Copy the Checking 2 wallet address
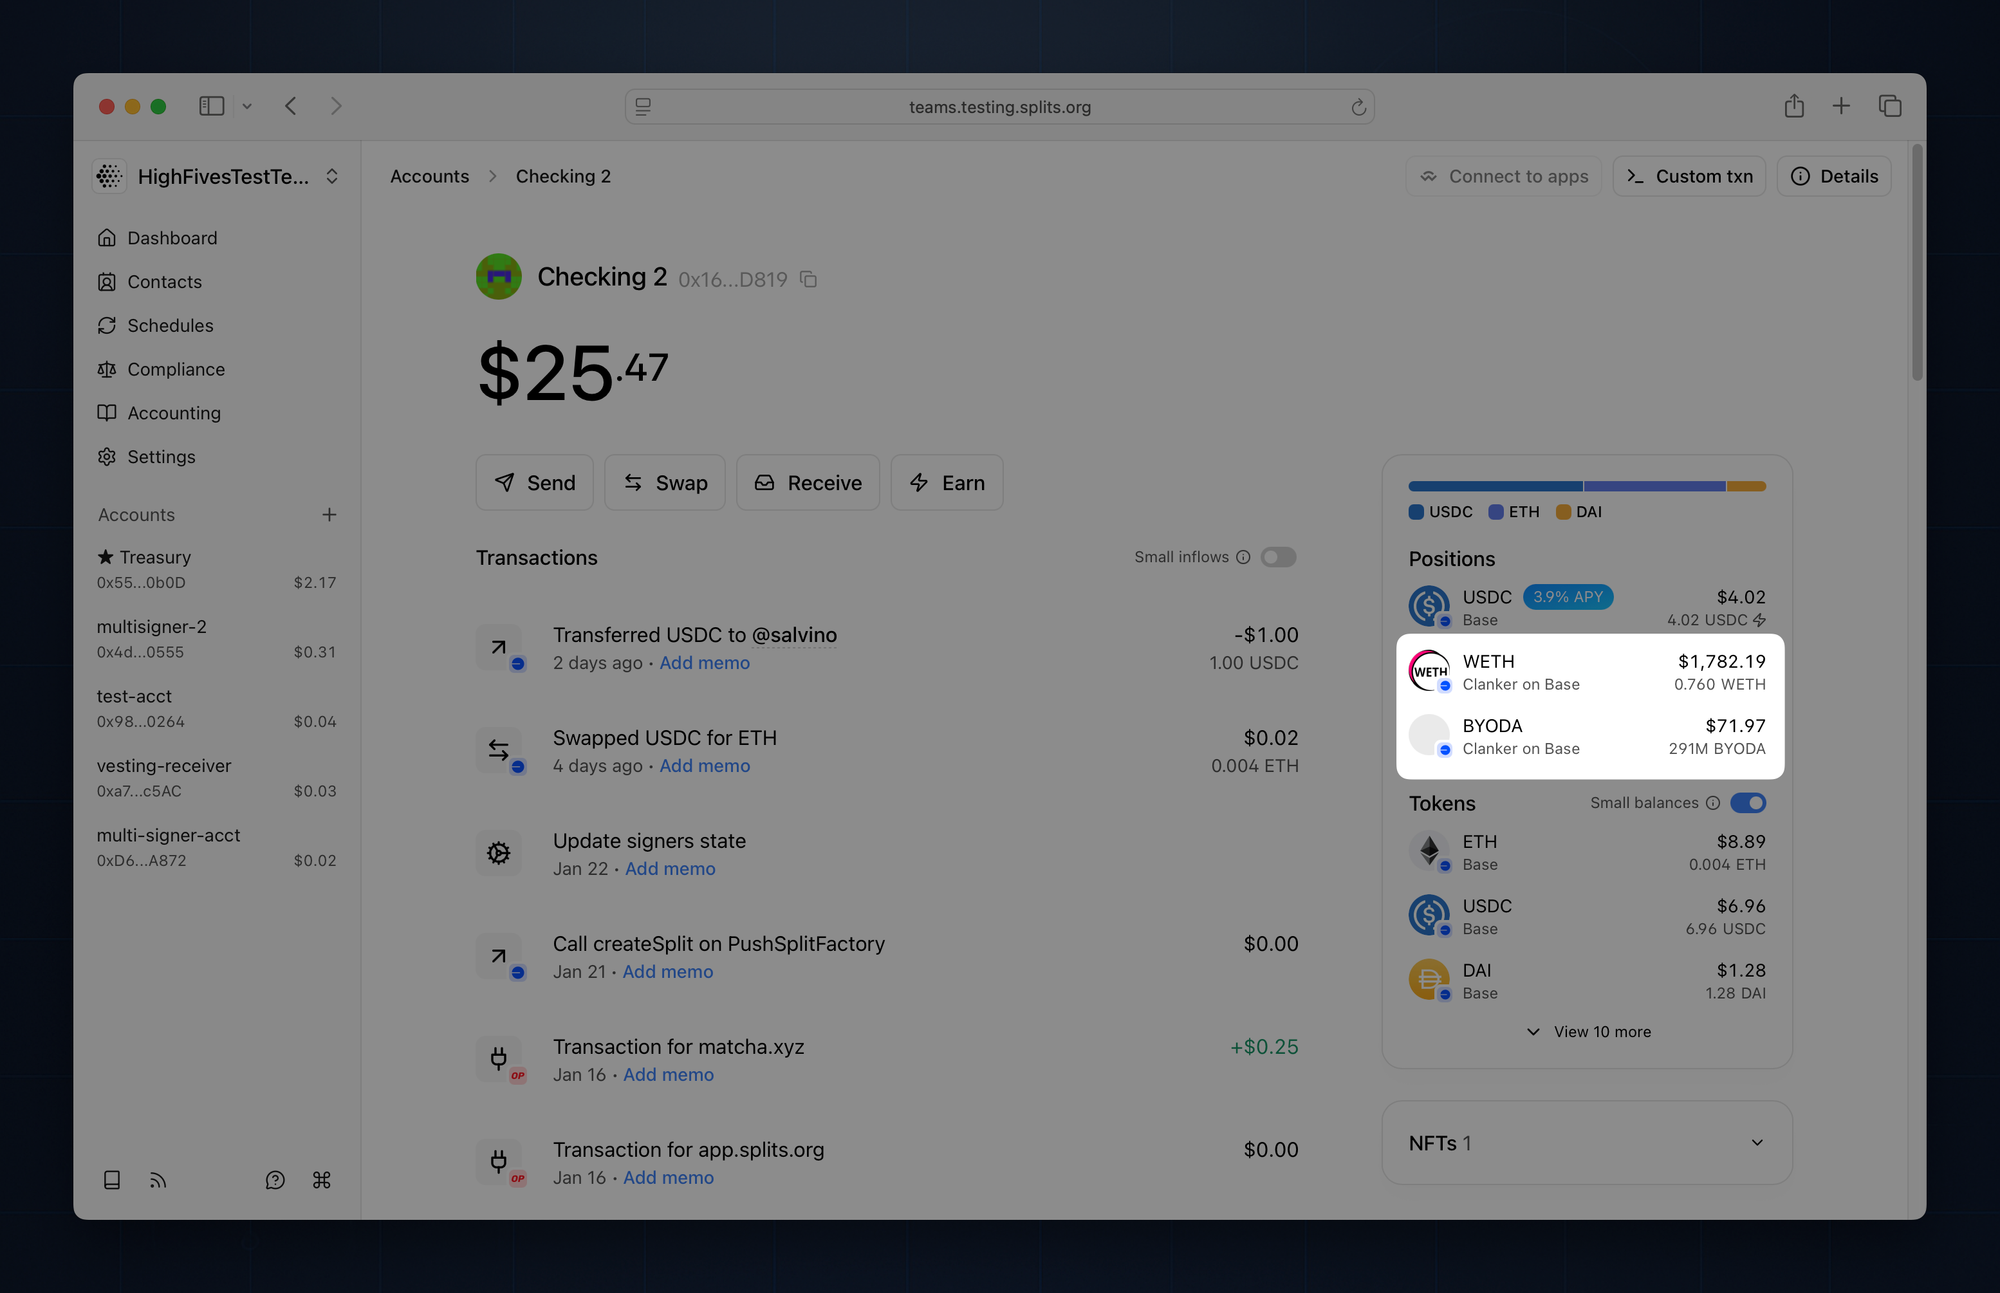 (809, 280)
